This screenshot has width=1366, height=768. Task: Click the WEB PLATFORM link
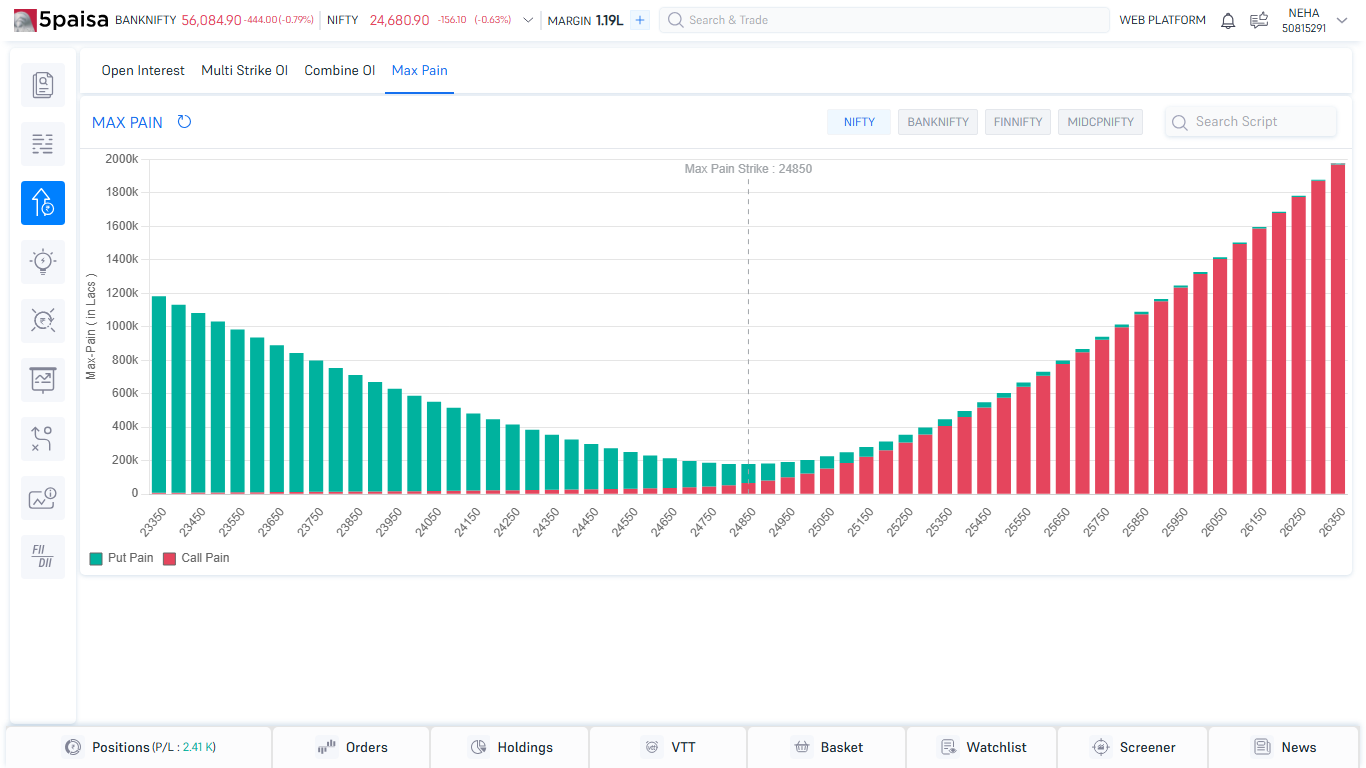click(1162, 20)
